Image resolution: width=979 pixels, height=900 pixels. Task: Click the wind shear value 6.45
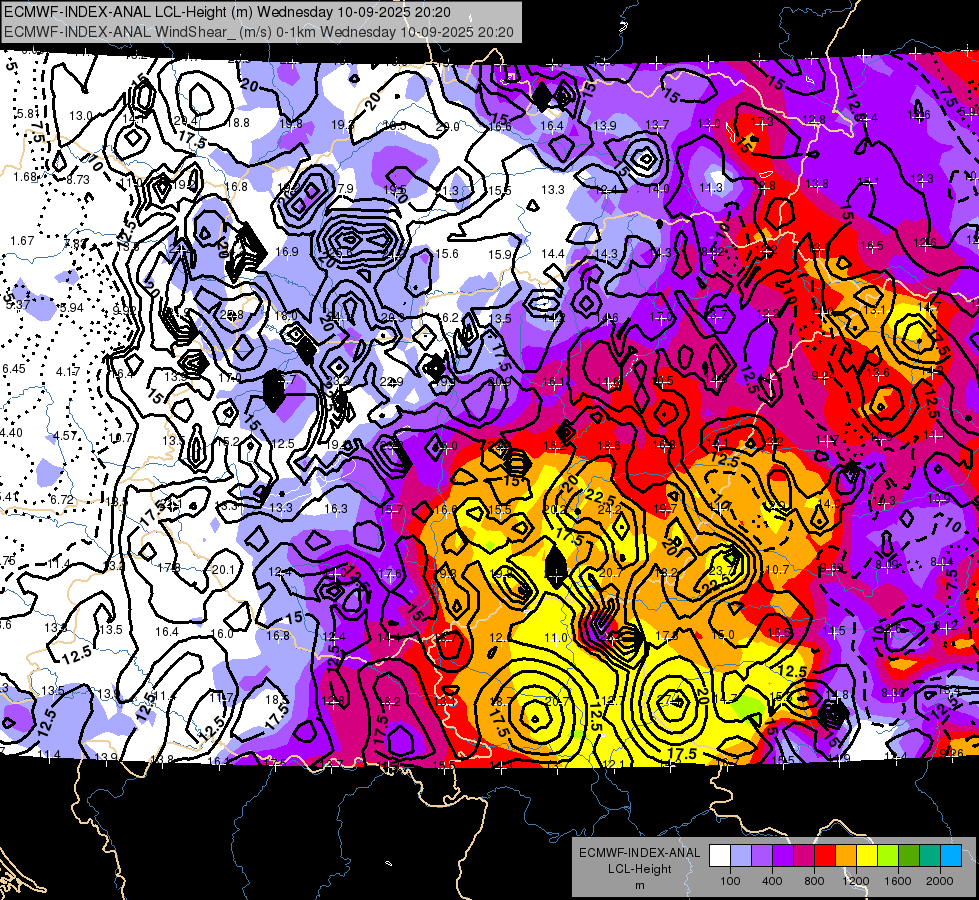[x=14, y=368]
